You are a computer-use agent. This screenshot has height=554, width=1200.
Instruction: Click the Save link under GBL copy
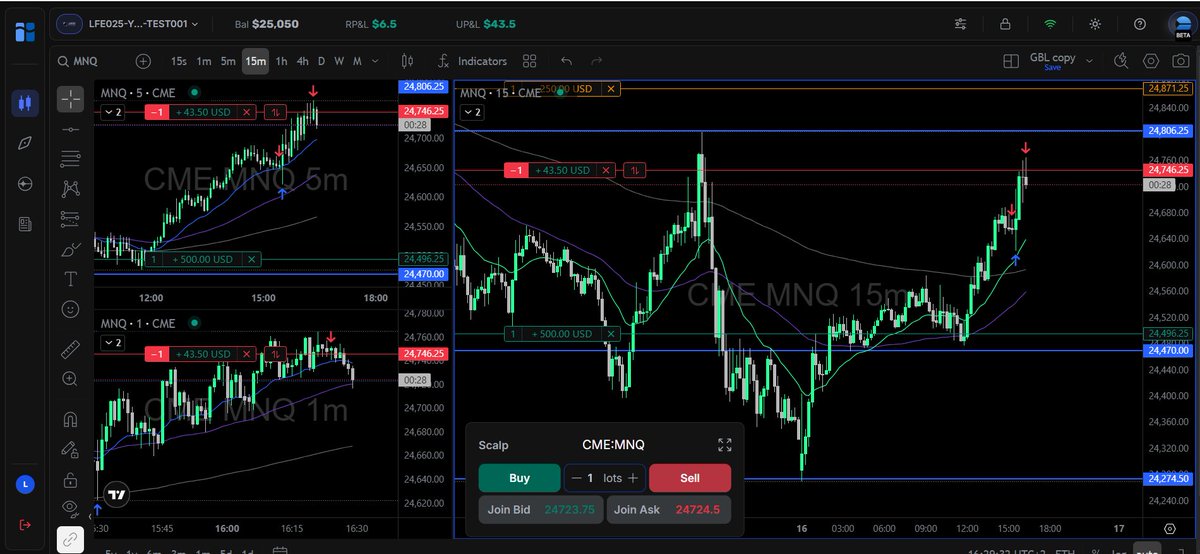(1052, 68)
